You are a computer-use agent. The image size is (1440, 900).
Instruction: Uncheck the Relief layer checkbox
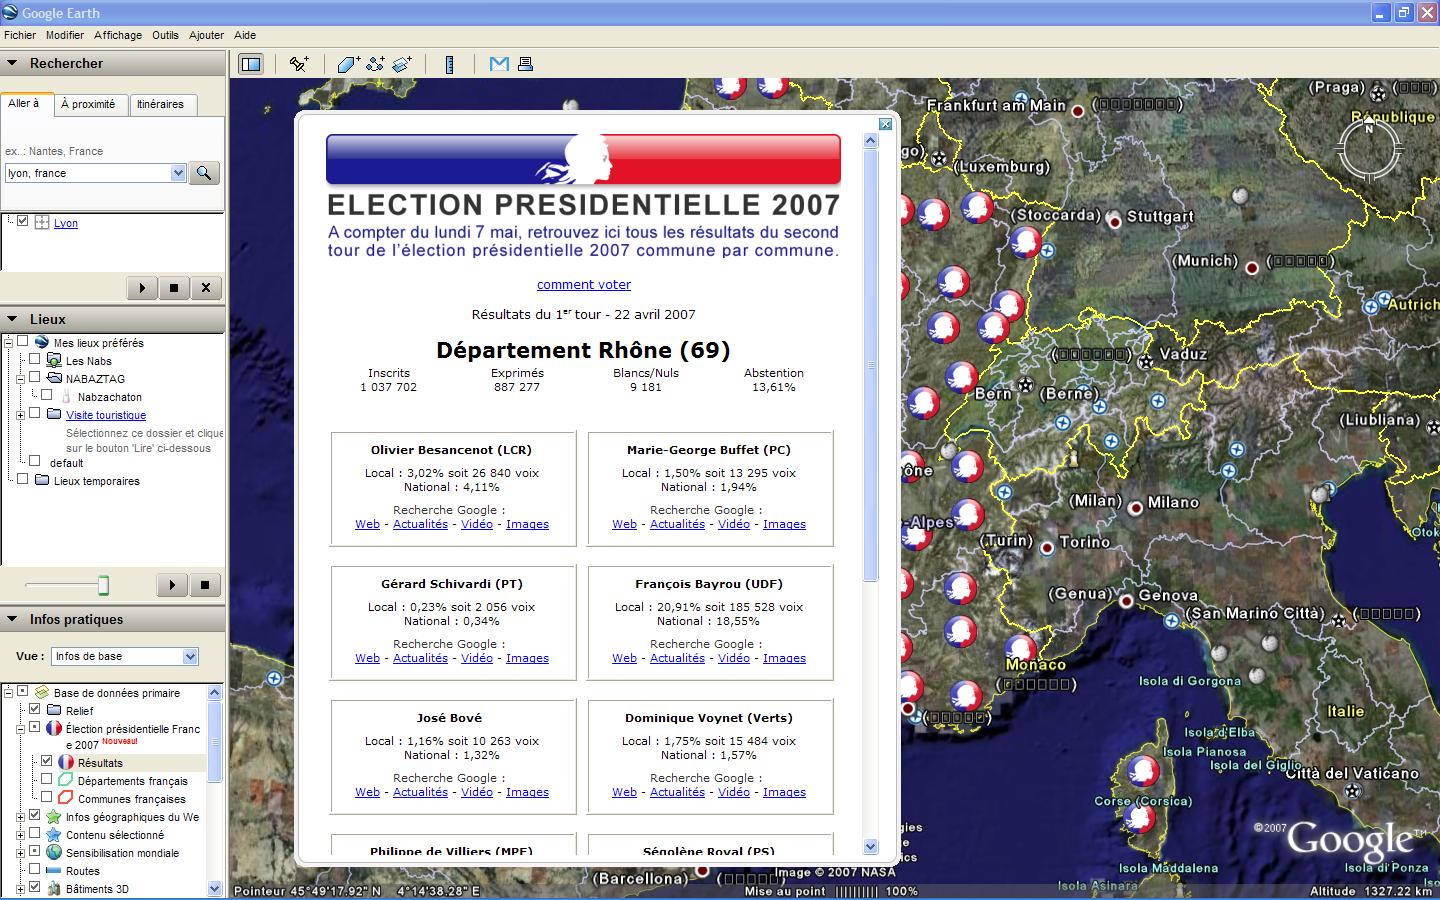click(34, 710)
